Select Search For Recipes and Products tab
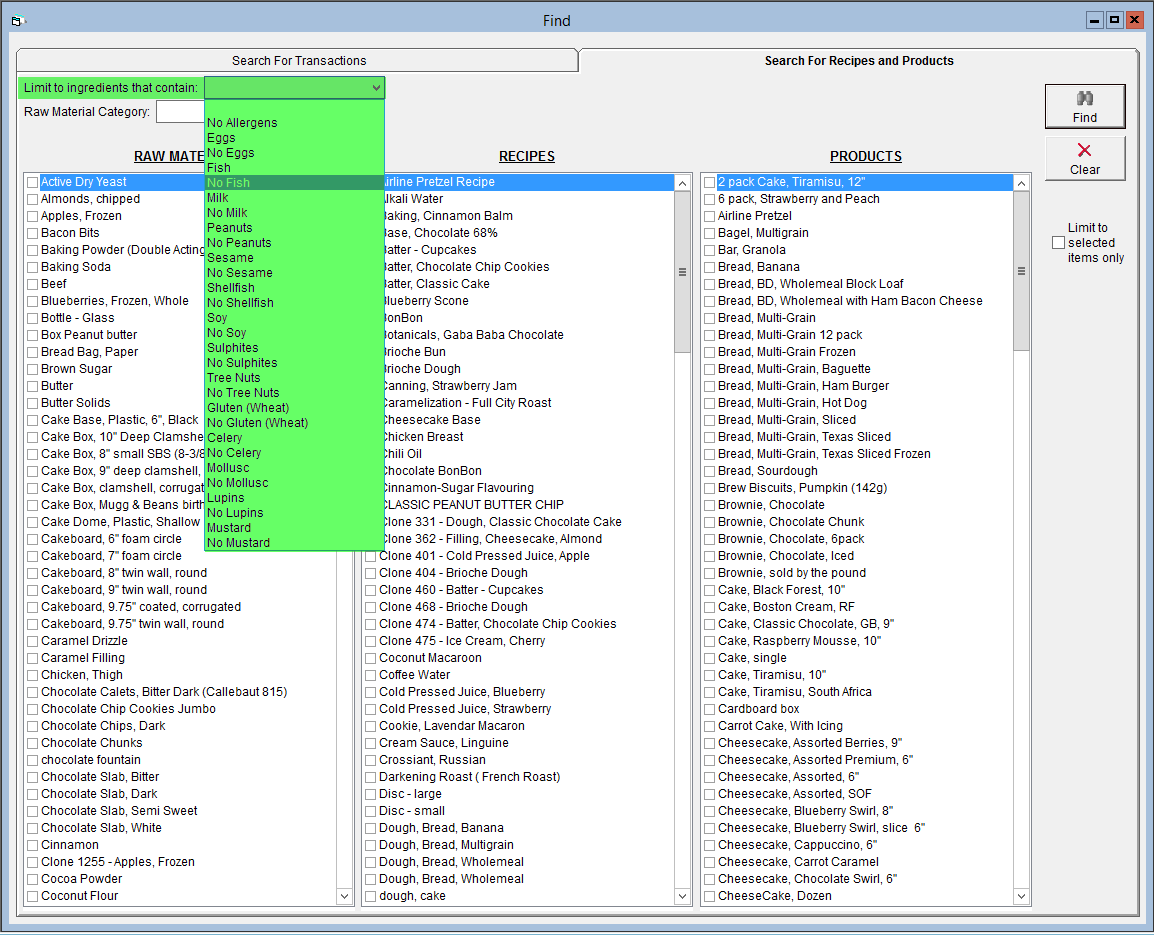This screenshot has width=1154, height=935. (858, 61)
